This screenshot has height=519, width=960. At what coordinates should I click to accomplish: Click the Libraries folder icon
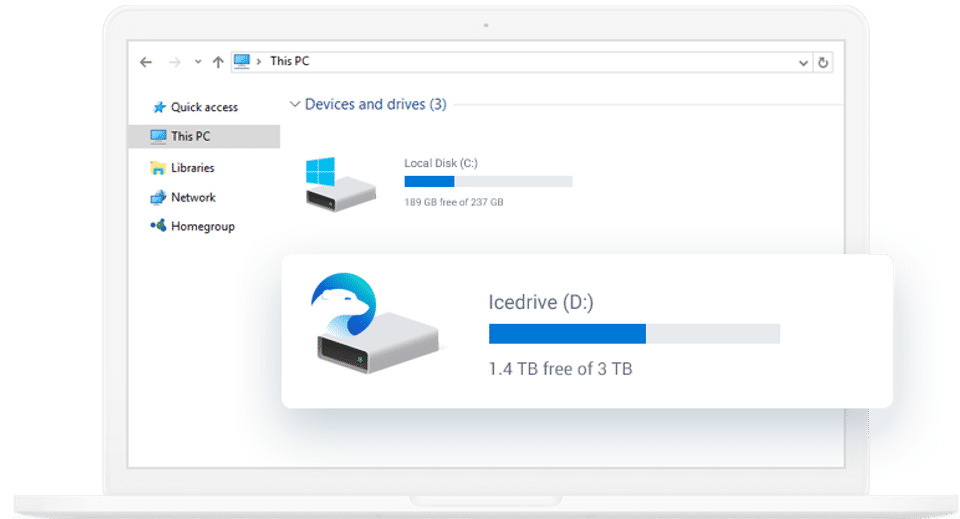click(x=158, y=168)
